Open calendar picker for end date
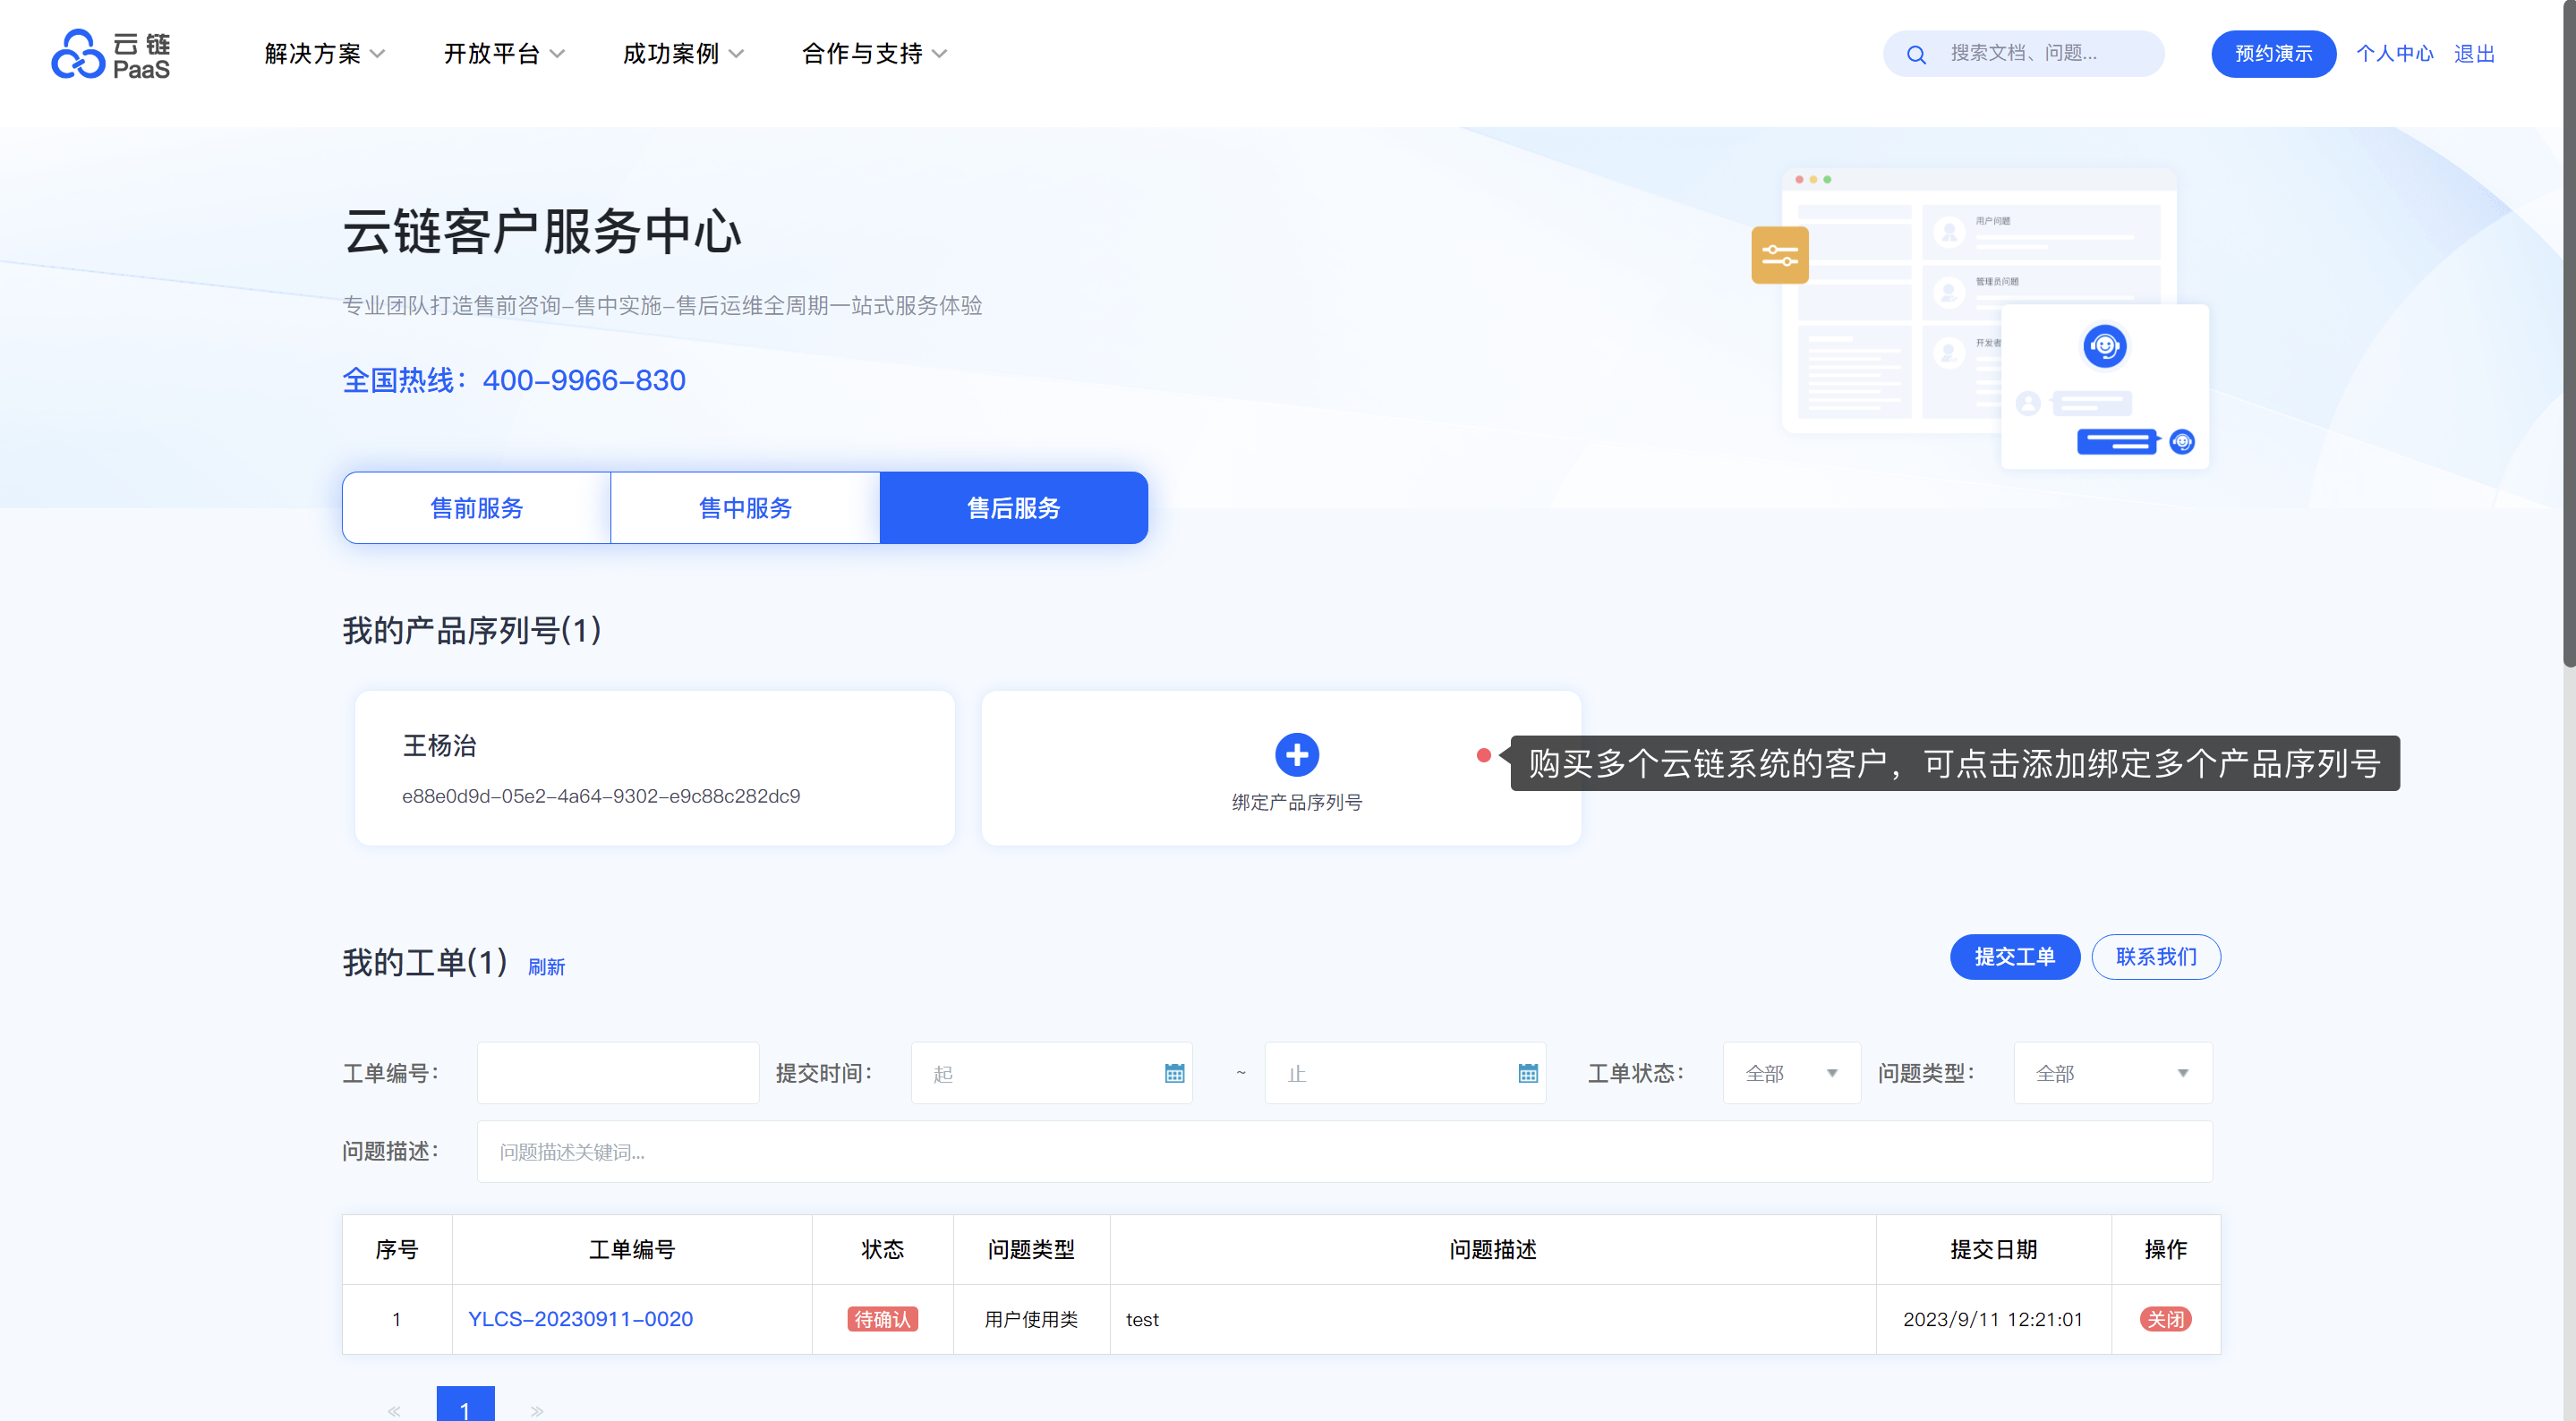Screen dimensions: 2576x1421 pos(1527,1073)
